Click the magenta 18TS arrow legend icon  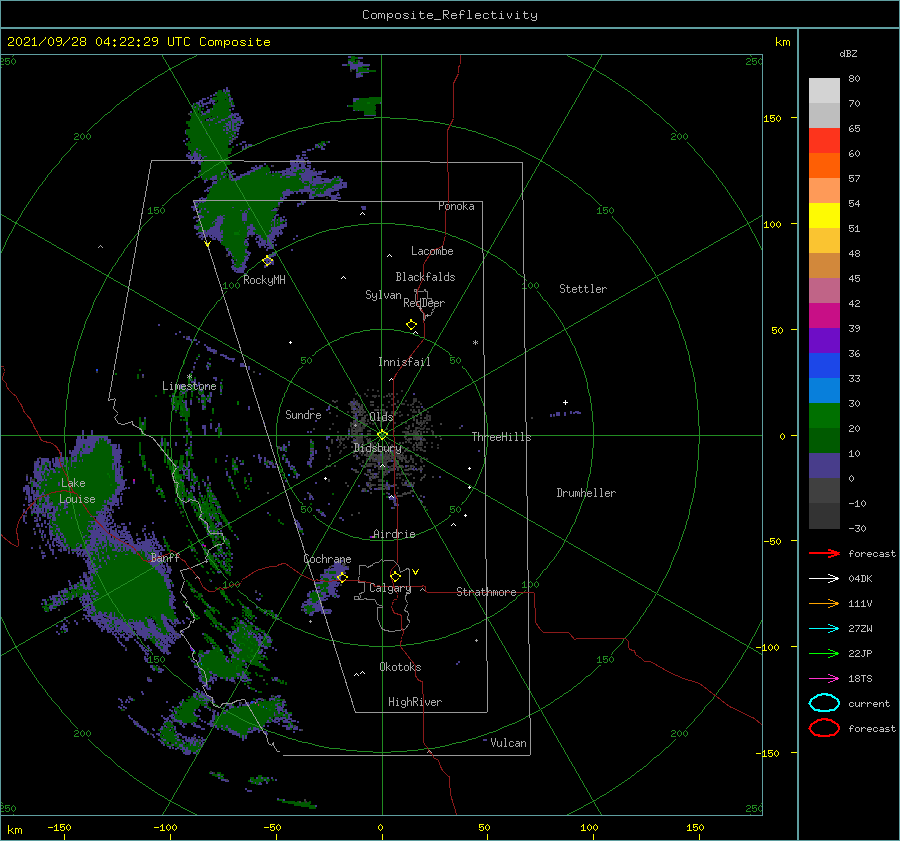pyautogui.click(x=824, y=679)
